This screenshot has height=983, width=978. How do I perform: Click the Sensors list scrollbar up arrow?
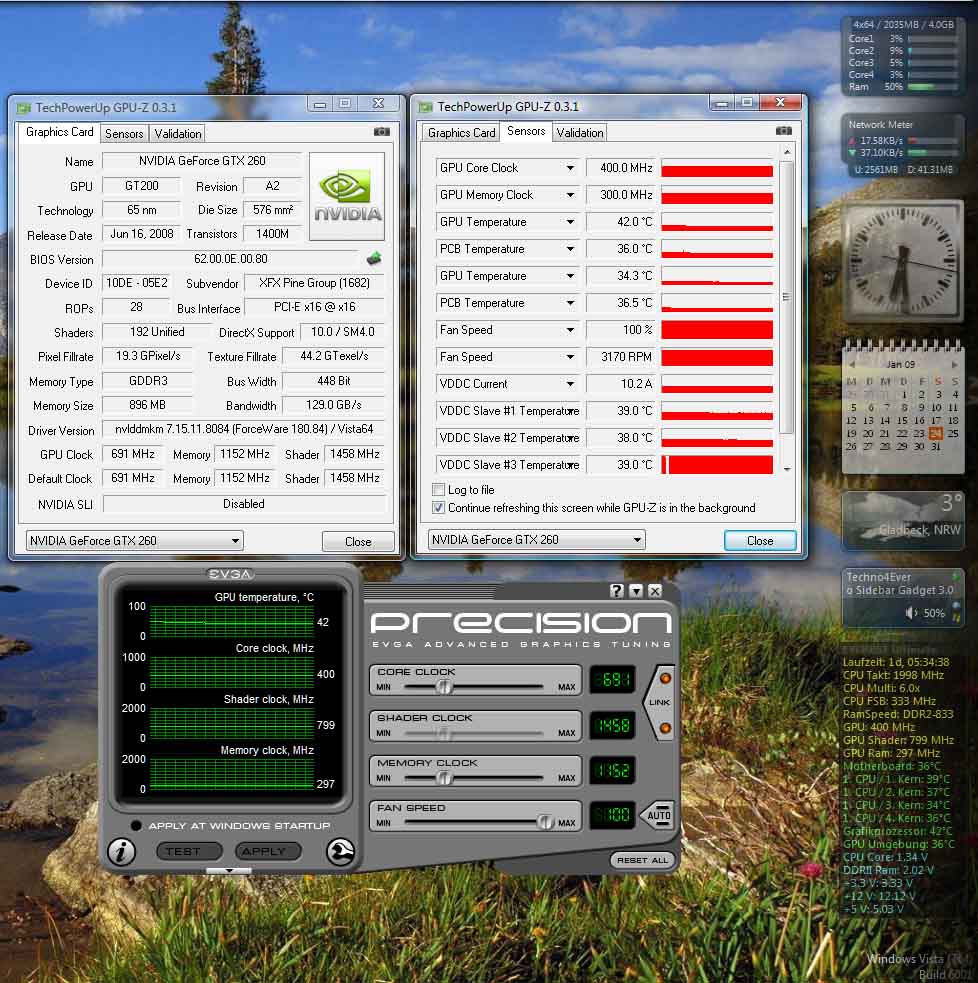click(x=787, y=152)
